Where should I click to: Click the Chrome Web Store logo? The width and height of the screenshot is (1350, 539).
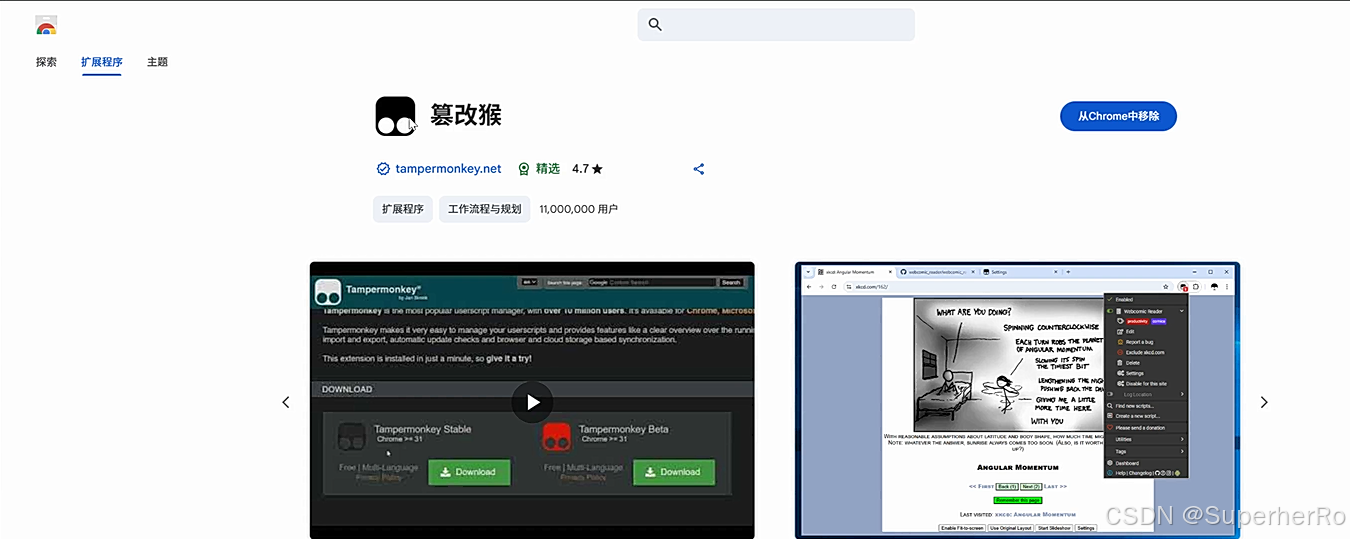coord(46,25)
